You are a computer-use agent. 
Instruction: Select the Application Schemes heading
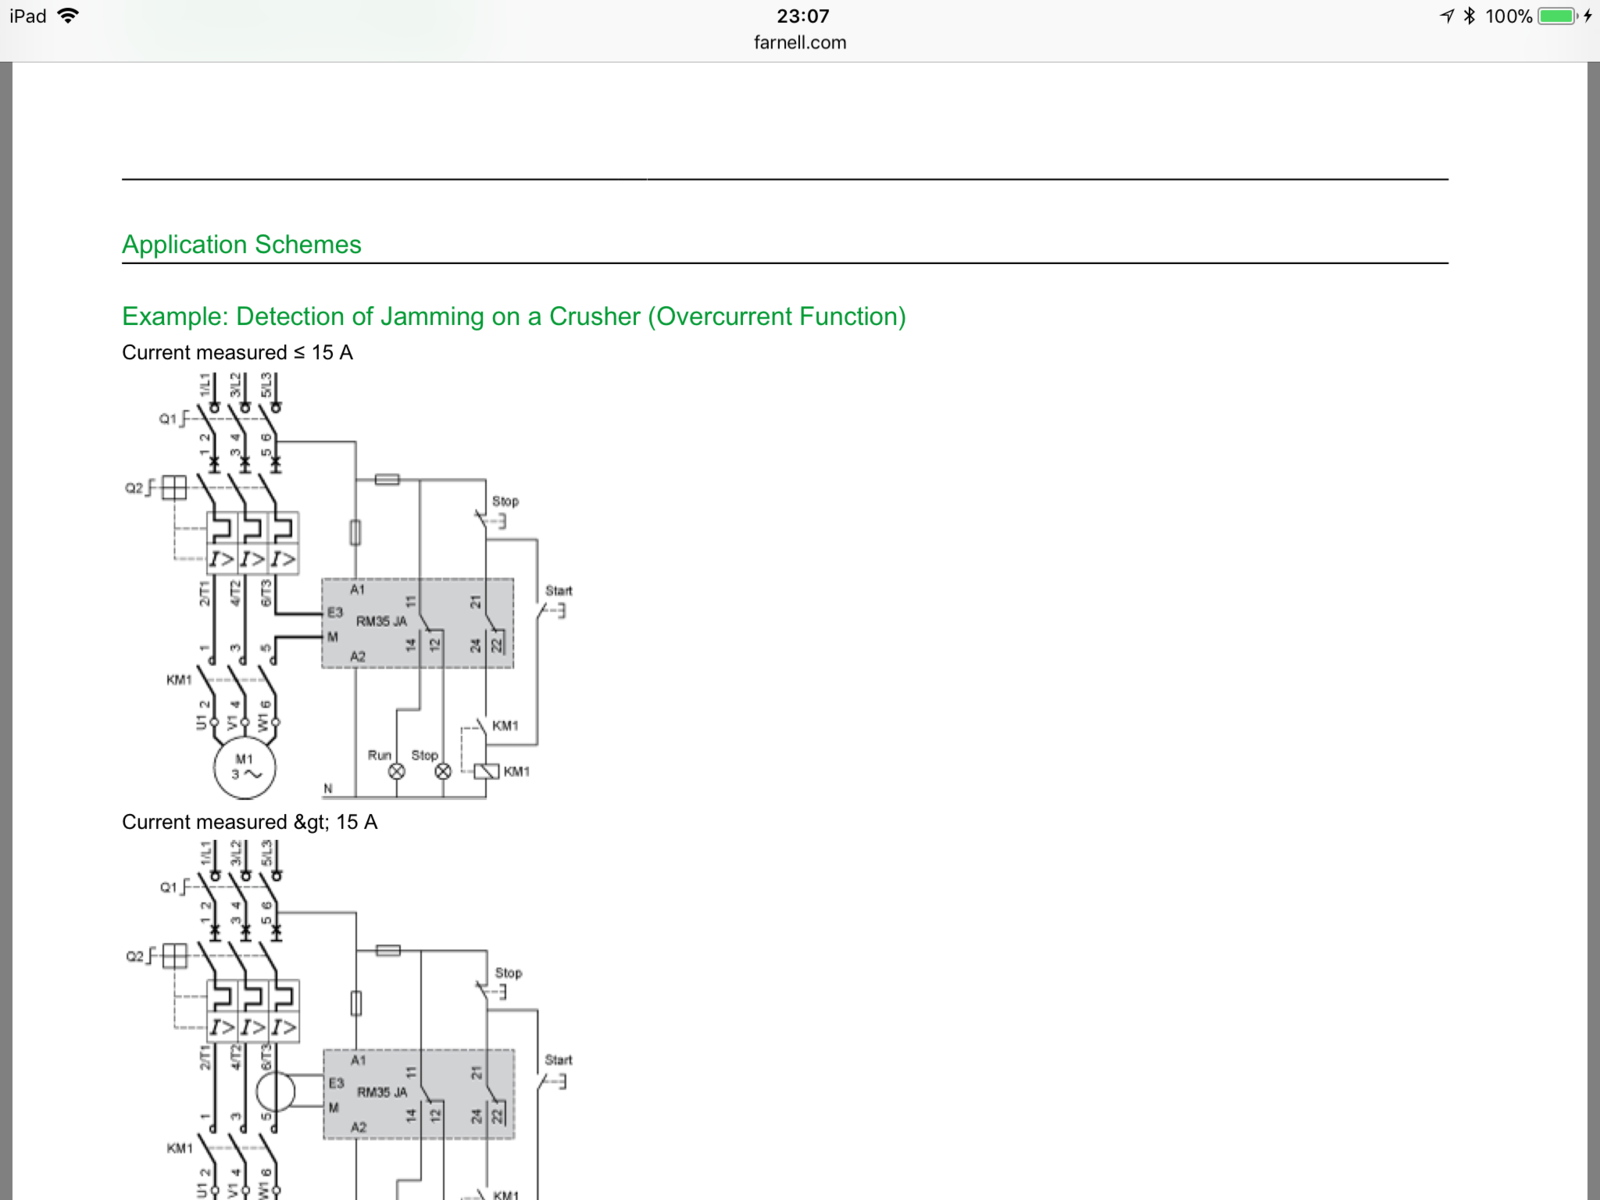[x=241, y=245]
